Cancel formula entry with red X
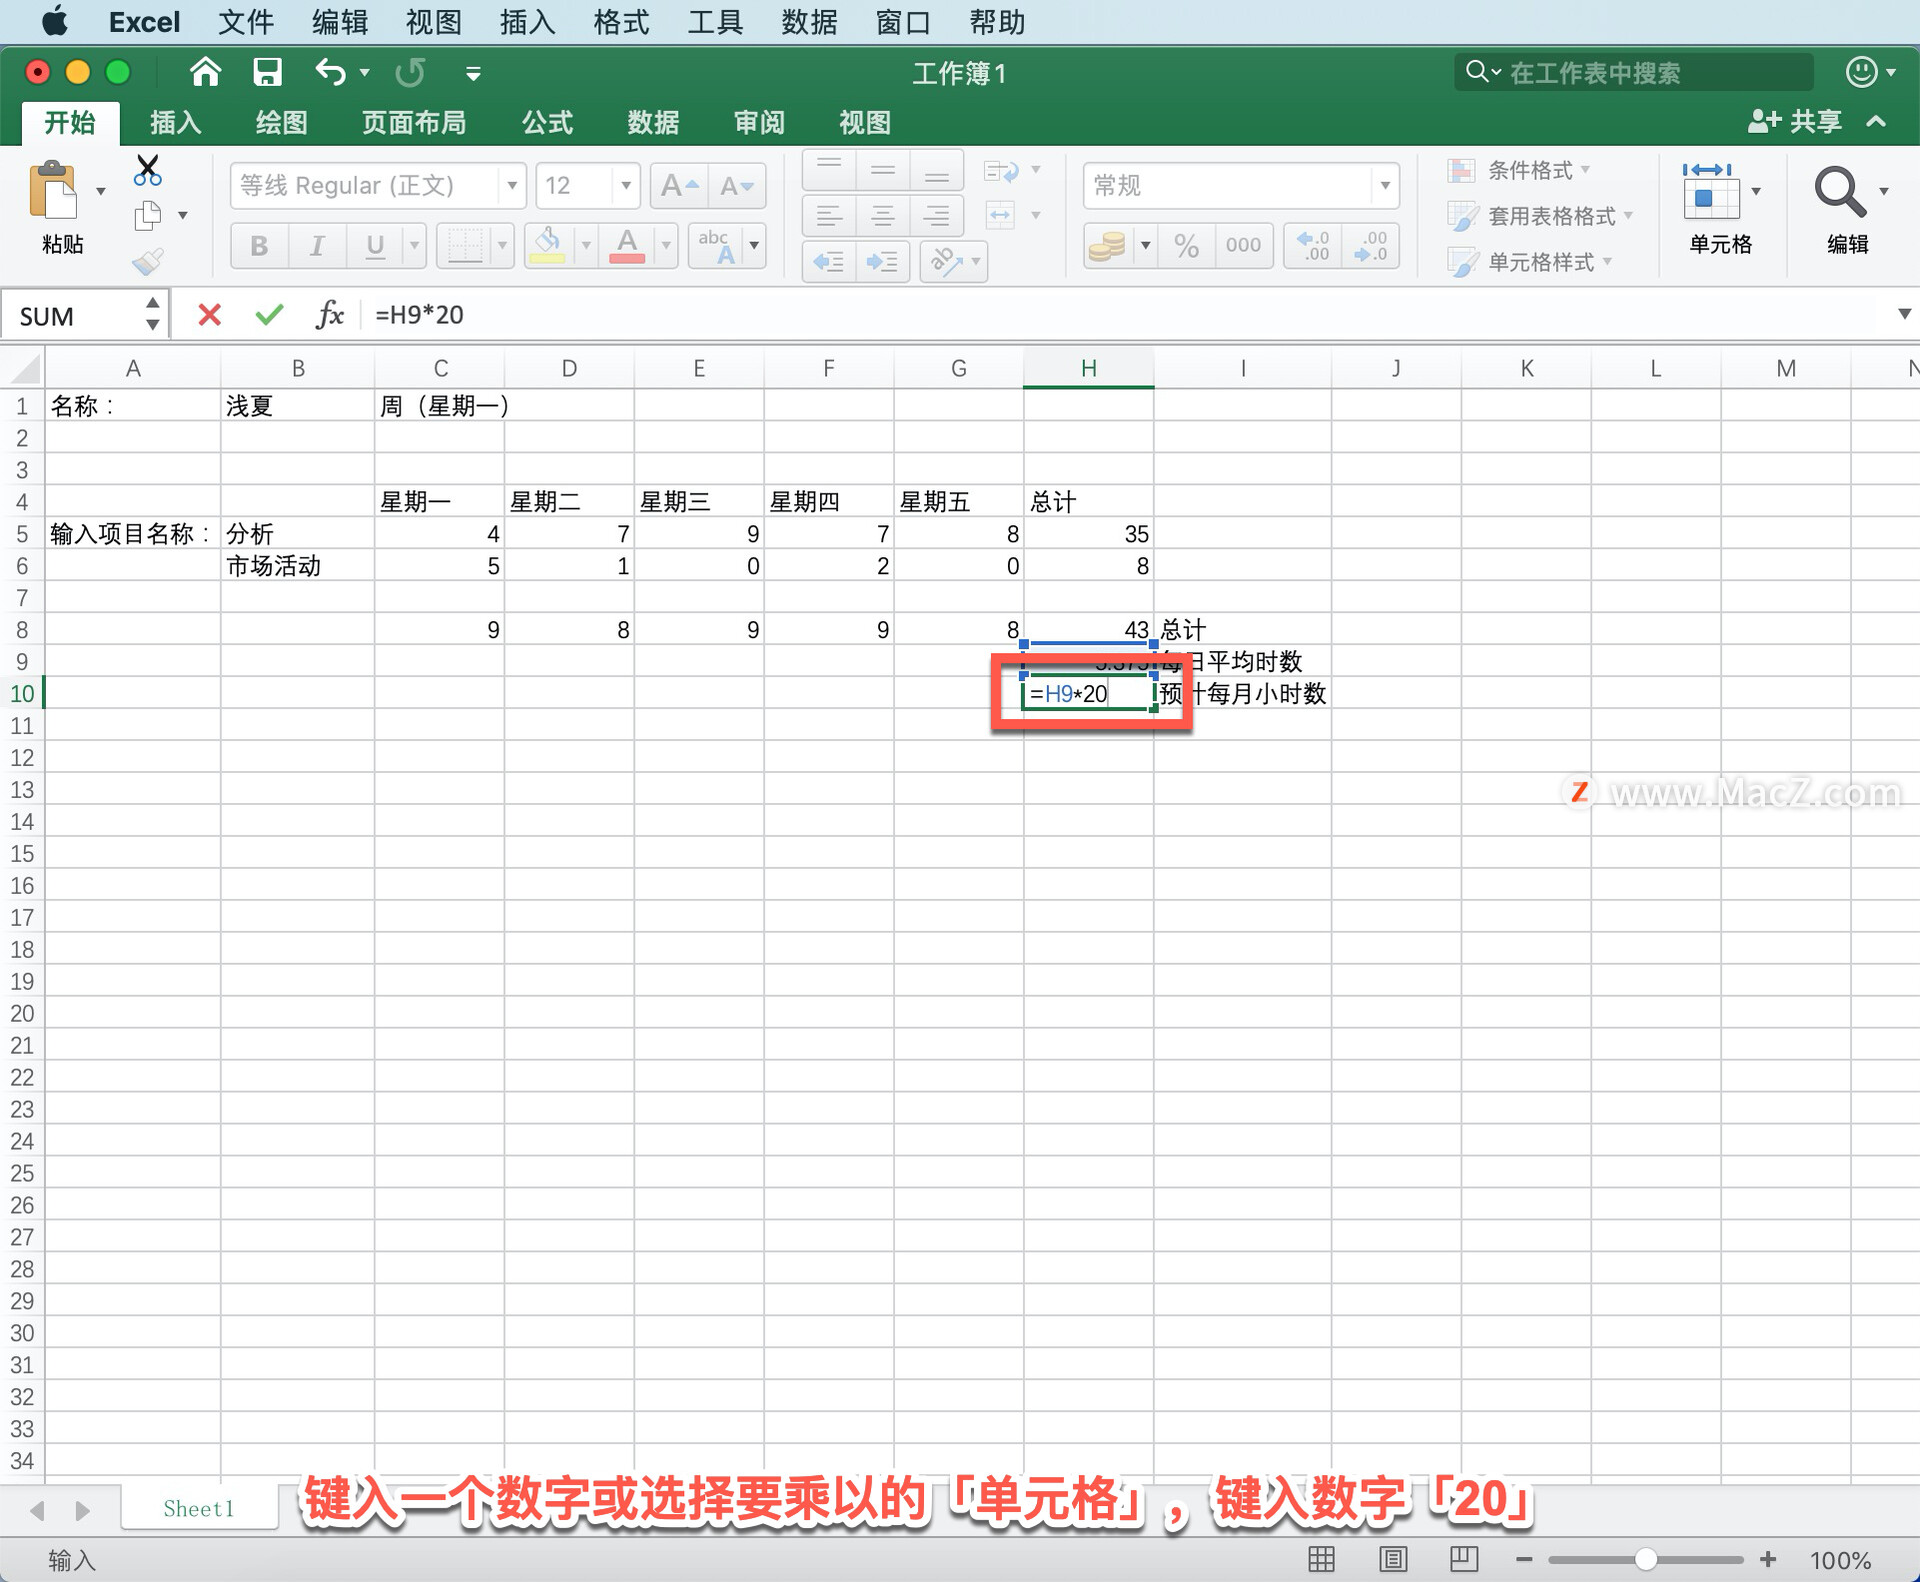The height and width of the screenshot is (1582, 1920). (209, 315)
